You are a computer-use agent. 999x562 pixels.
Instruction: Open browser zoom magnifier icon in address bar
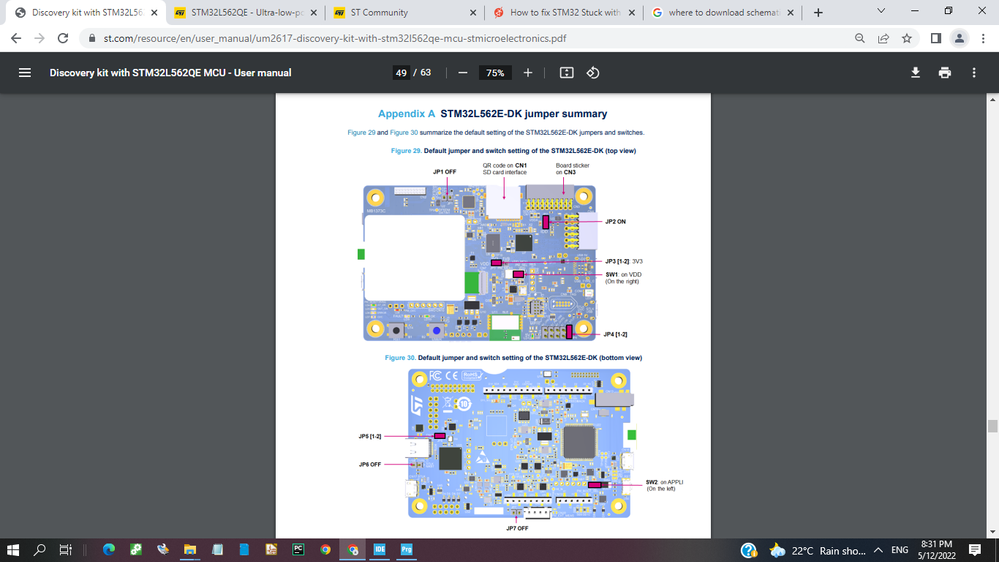(860, 38)
